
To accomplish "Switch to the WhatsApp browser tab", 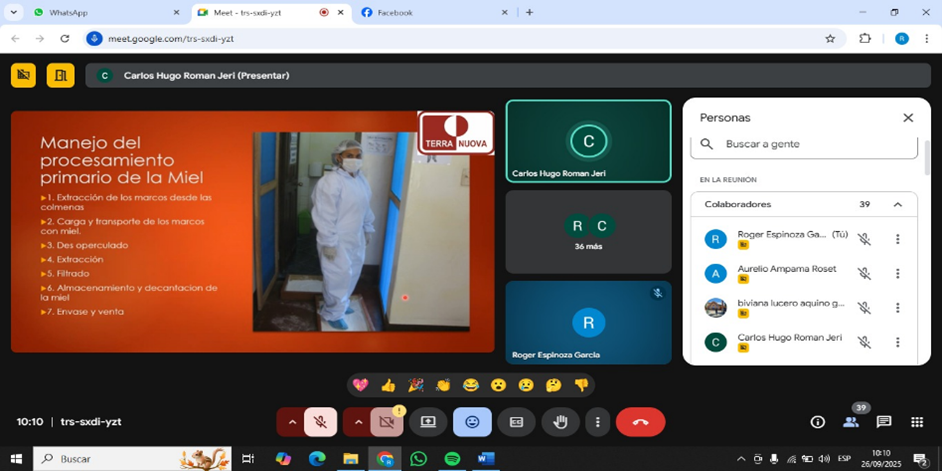I will coord(100,12).
